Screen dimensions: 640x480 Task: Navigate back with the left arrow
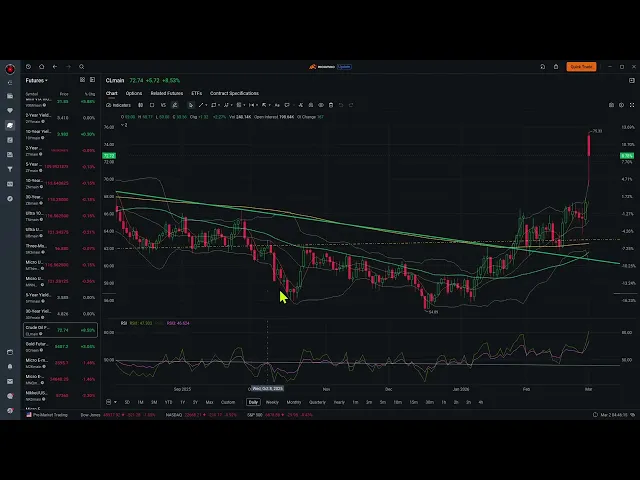[x=55, y=67]
